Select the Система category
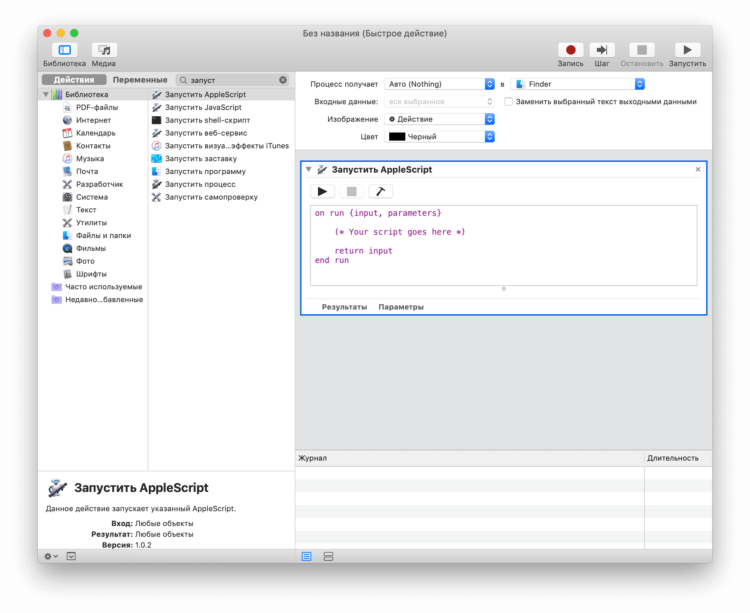750x613 pixels. pos(92,197)
